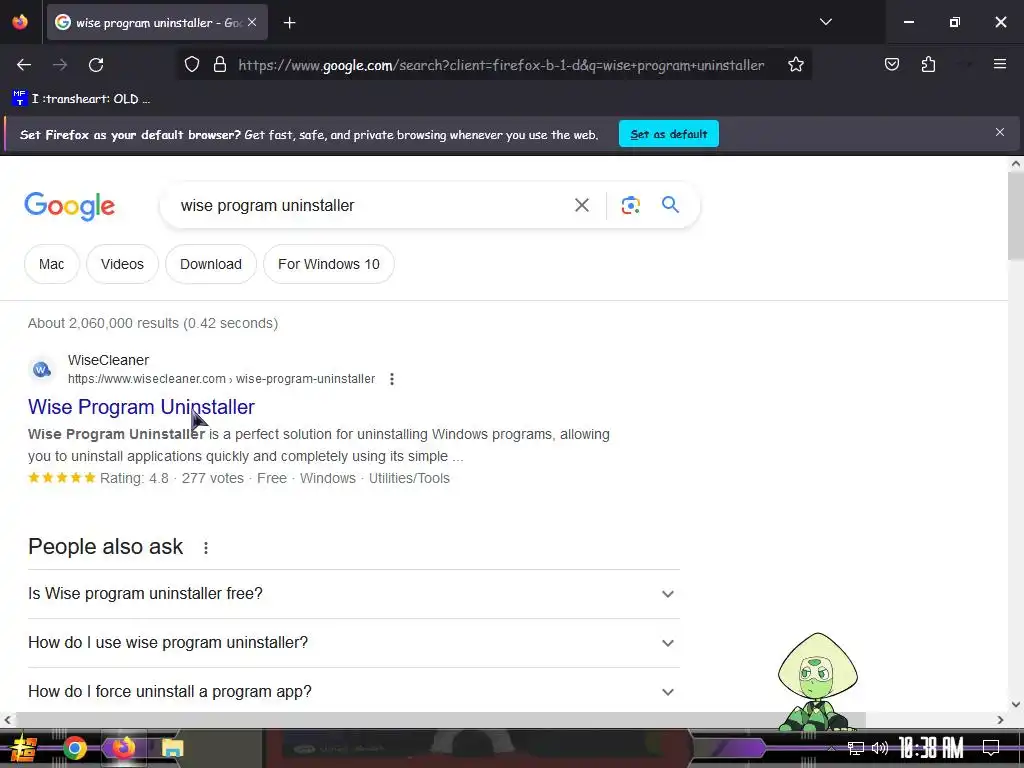Open the tracking protection shield icon

191,65
